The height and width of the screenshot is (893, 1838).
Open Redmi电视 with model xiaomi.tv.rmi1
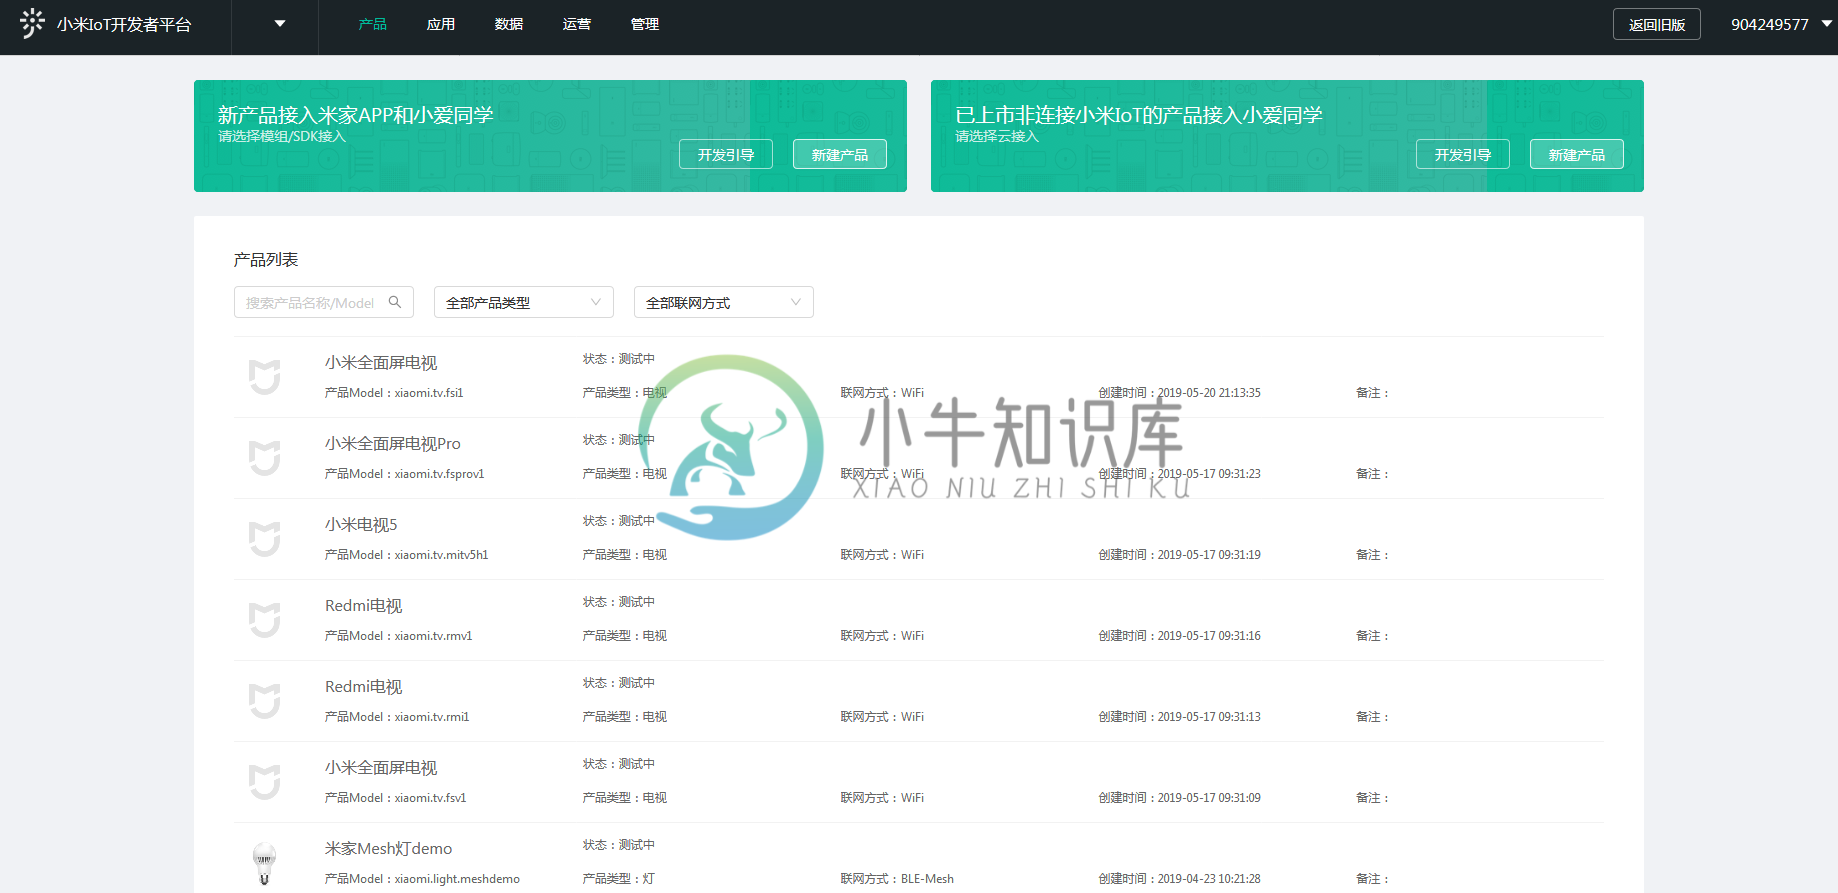(364, 686)
